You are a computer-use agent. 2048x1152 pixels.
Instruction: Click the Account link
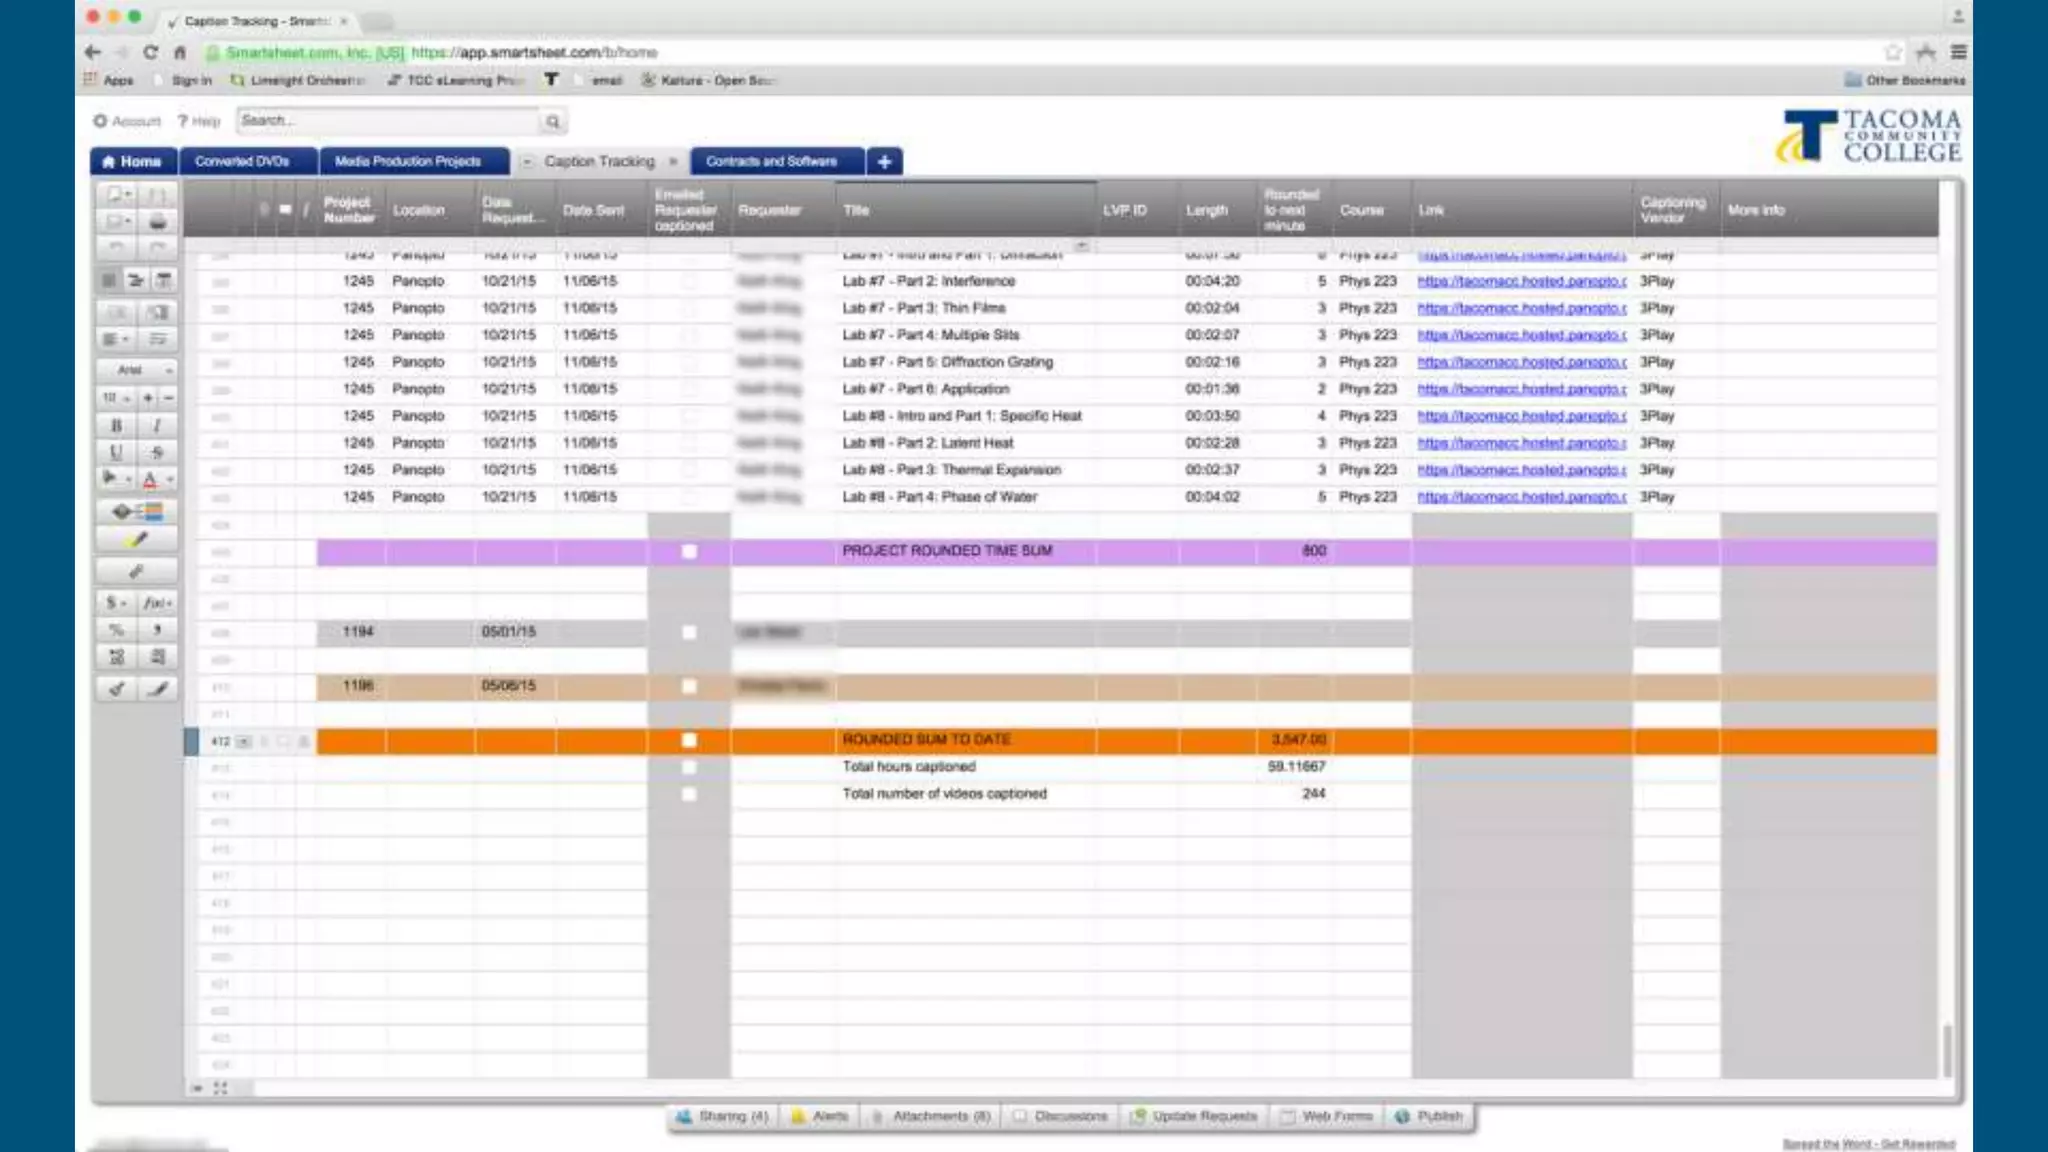(127, 121)
